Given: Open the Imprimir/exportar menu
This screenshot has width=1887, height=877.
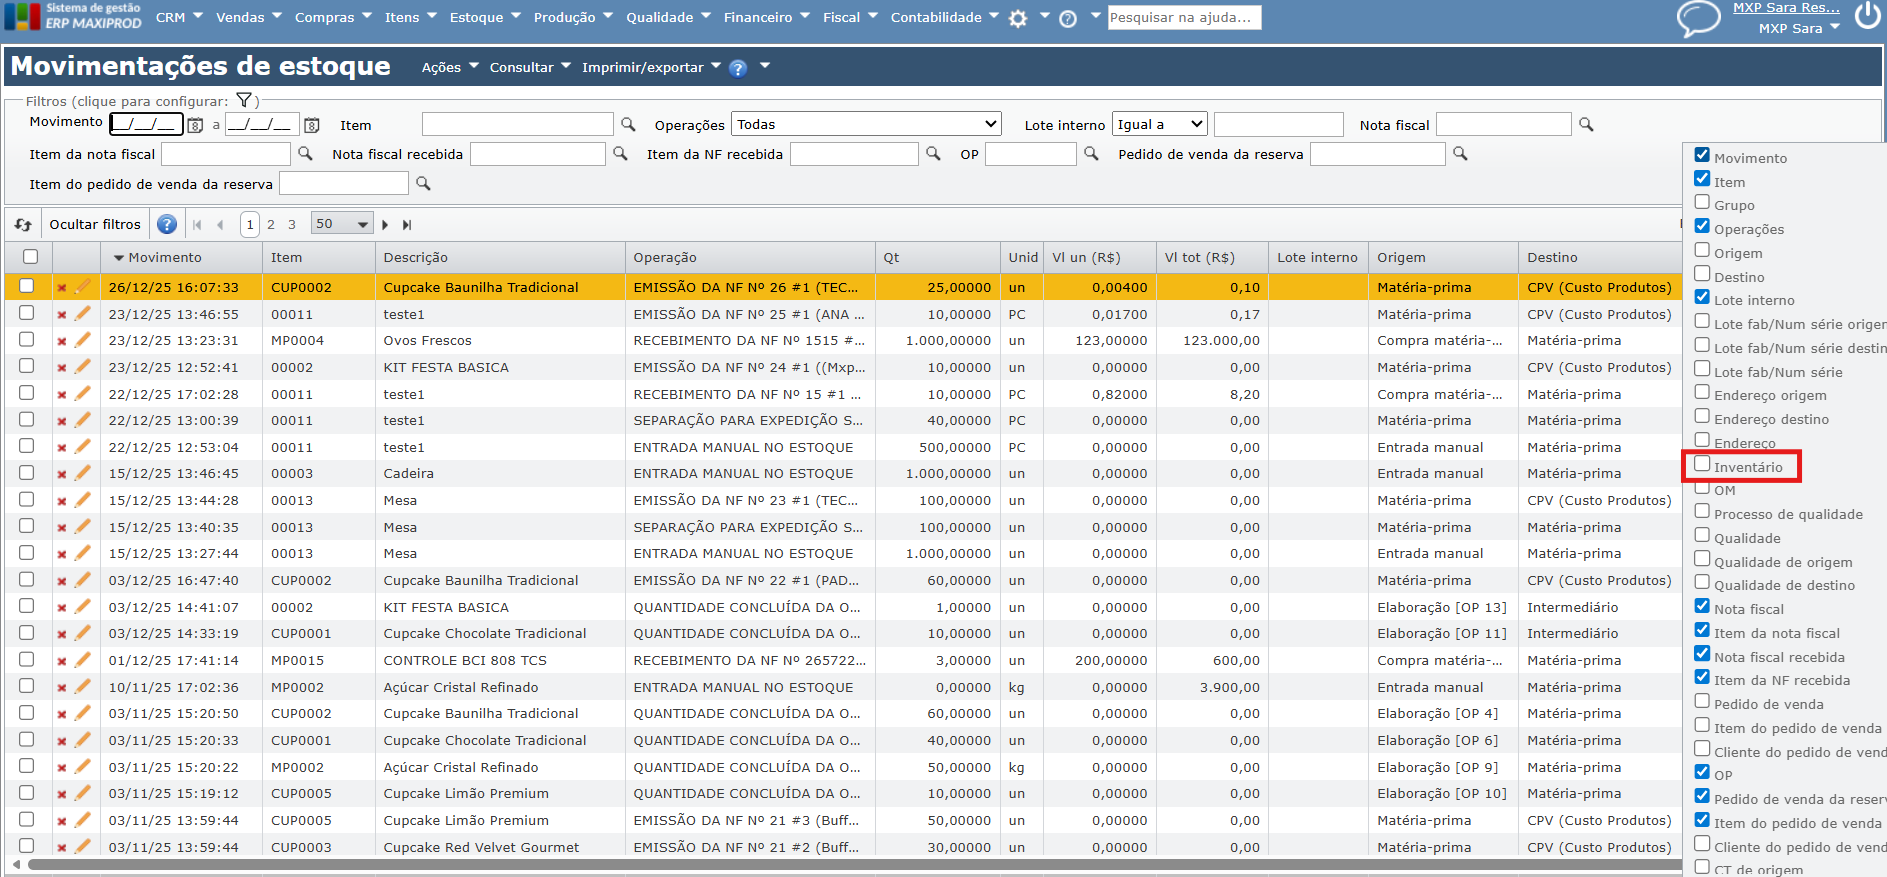Looking at the screenshot, I should coord(650,67).
